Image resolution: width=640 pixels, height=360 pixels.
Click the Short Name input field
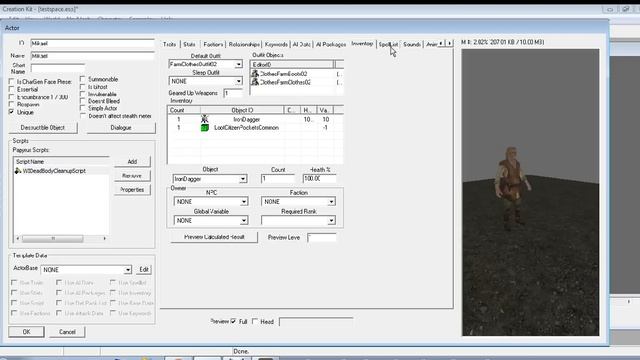pyautogui.click(x=58, y=68)
